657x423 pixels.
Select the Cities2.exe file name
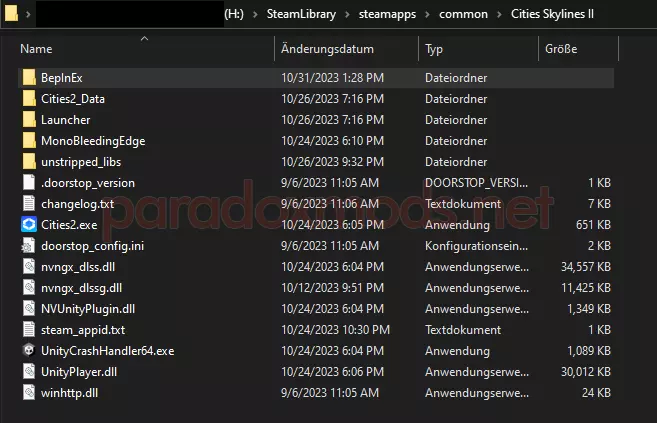coord(69,225)
